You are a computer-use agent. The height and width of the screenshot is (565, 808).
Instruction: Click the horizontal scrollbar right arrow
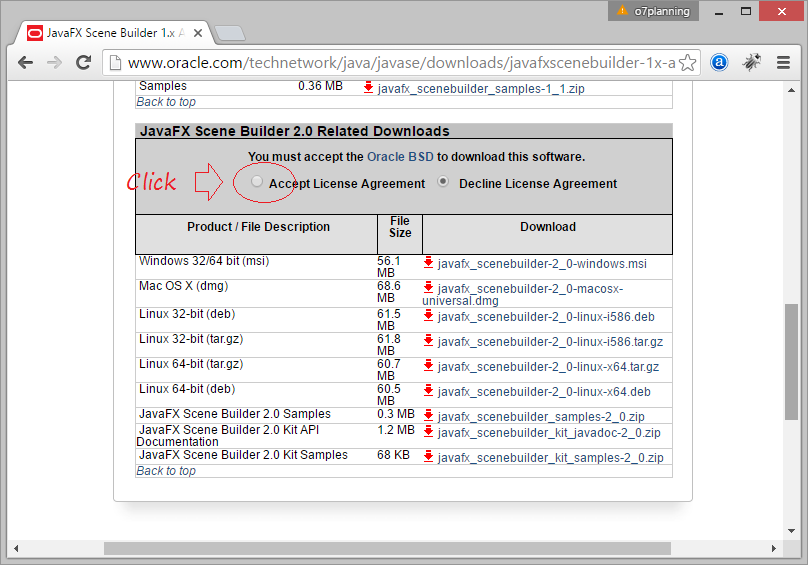[x=773, y=549]
